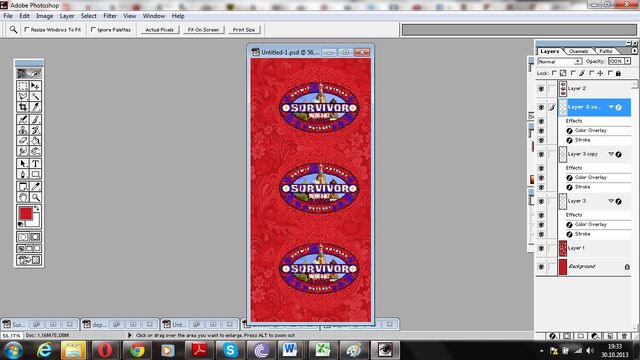640x360 pixels.
Task: Select the Type tool
Action: 36,164
